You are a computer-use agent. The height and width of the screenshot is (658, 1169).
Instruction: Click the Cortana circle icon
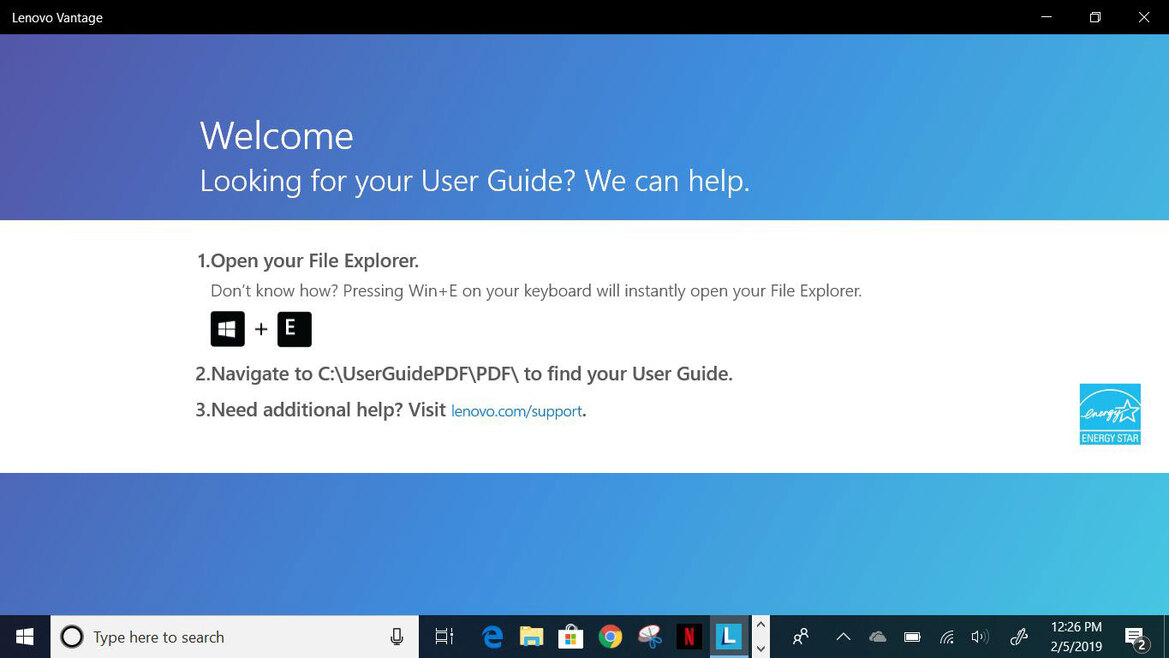pos(72,636)
